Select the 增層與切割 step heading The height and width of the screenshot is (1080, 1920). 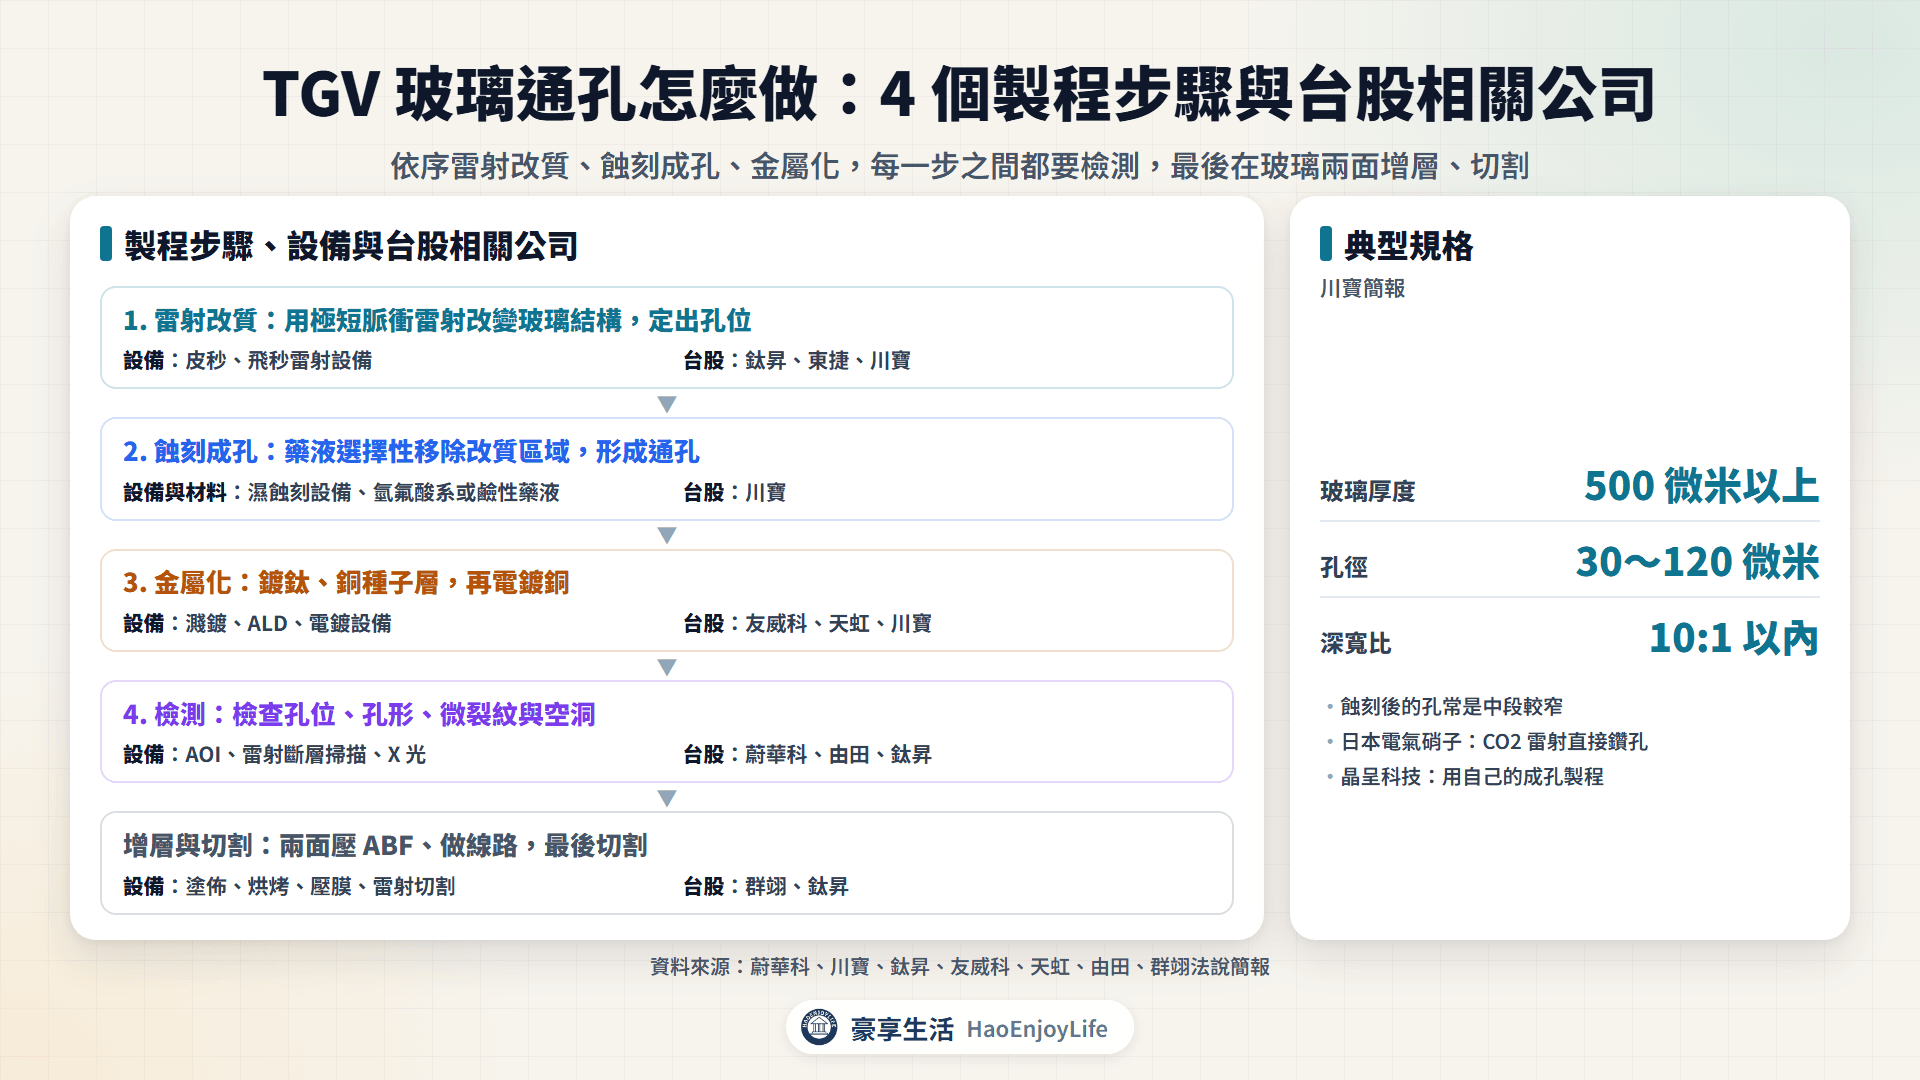385,846
